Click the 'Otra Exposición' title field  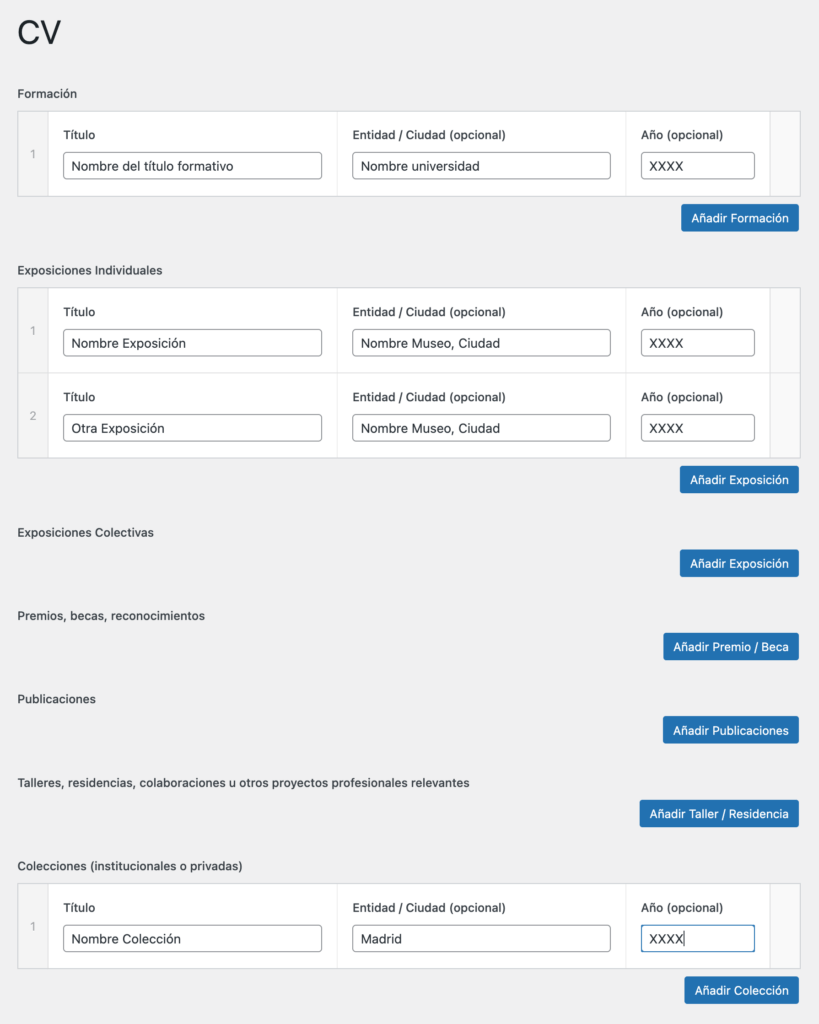tap(192, 428)
